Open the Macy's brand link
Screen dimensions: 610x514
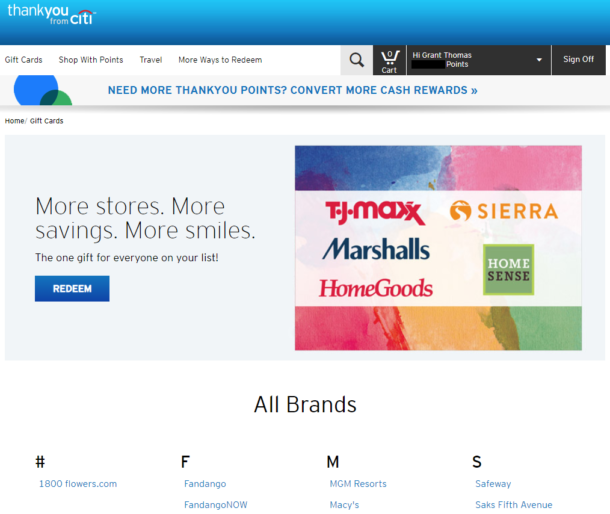point(344,505)
